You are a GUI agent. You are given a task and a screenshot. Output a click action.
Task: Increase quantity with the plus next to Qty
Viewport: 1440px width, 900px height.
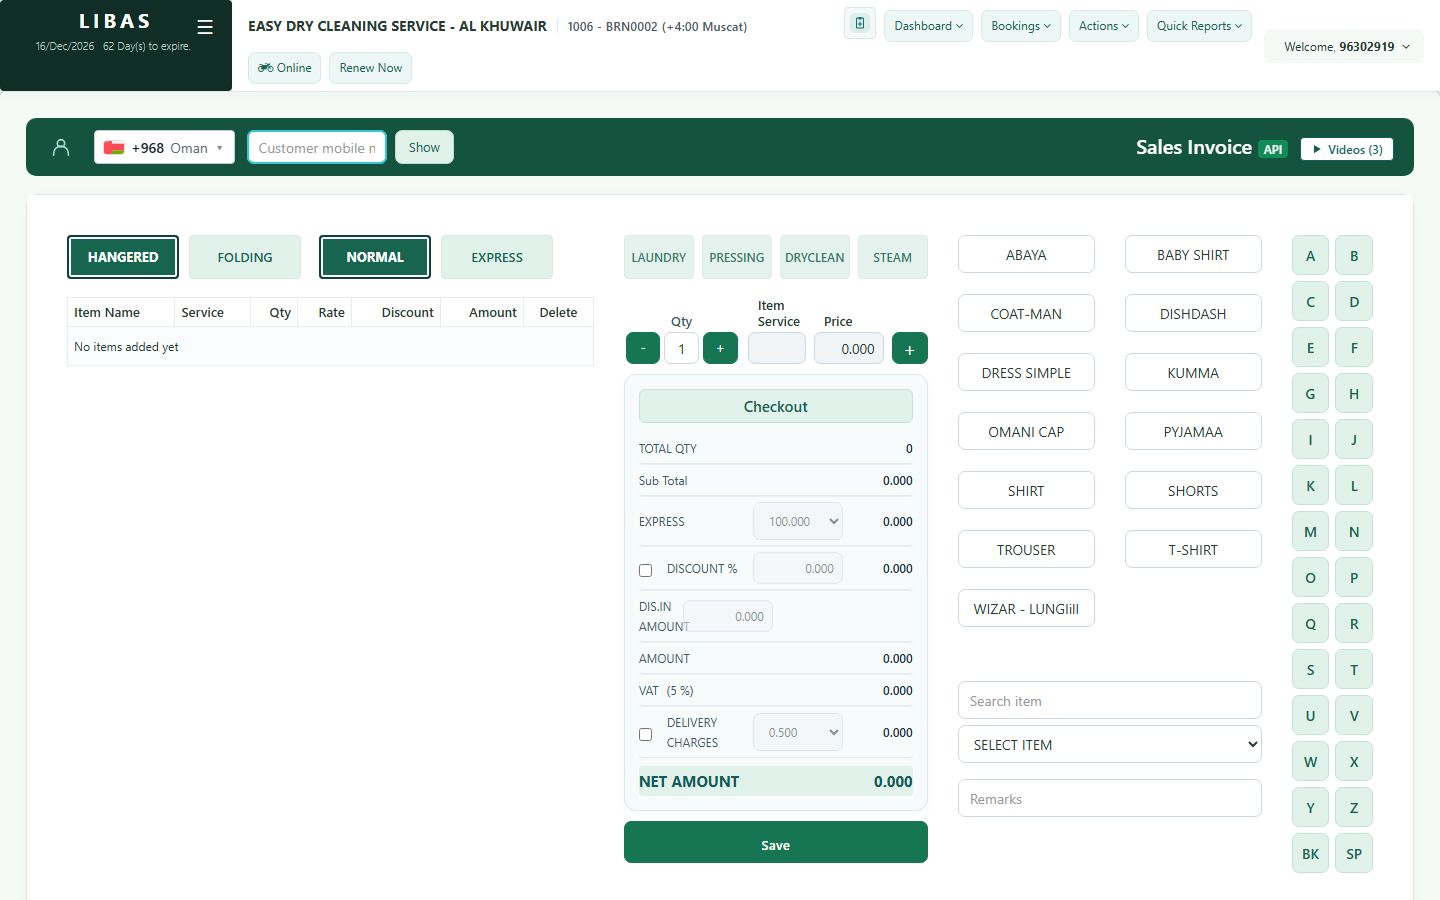(x=720, y=348)
